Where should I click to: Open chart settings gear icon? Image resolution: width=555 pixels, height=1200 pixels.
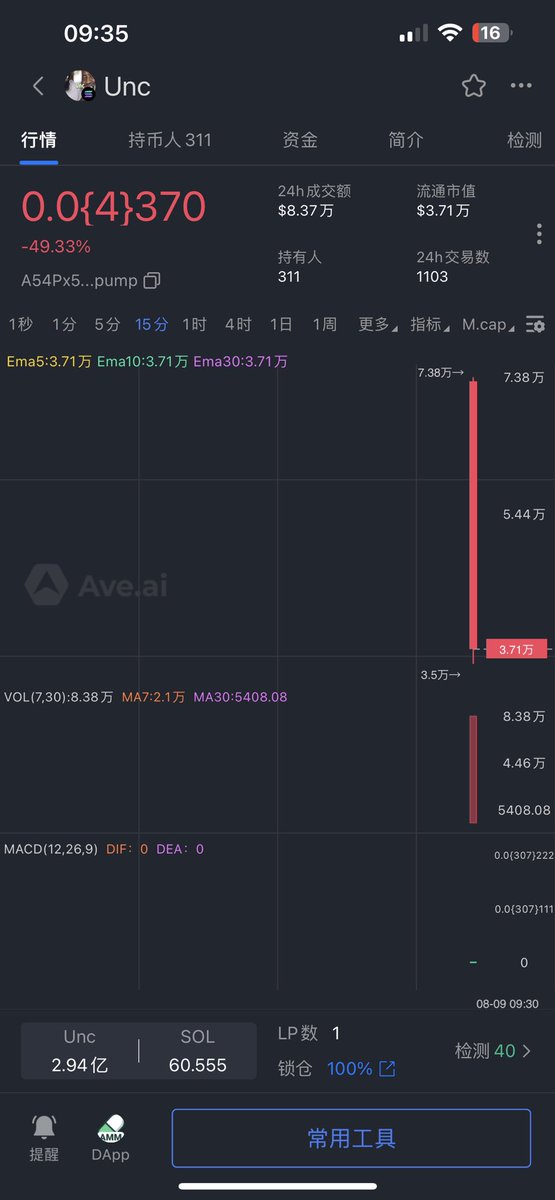[x=536, y=324]
